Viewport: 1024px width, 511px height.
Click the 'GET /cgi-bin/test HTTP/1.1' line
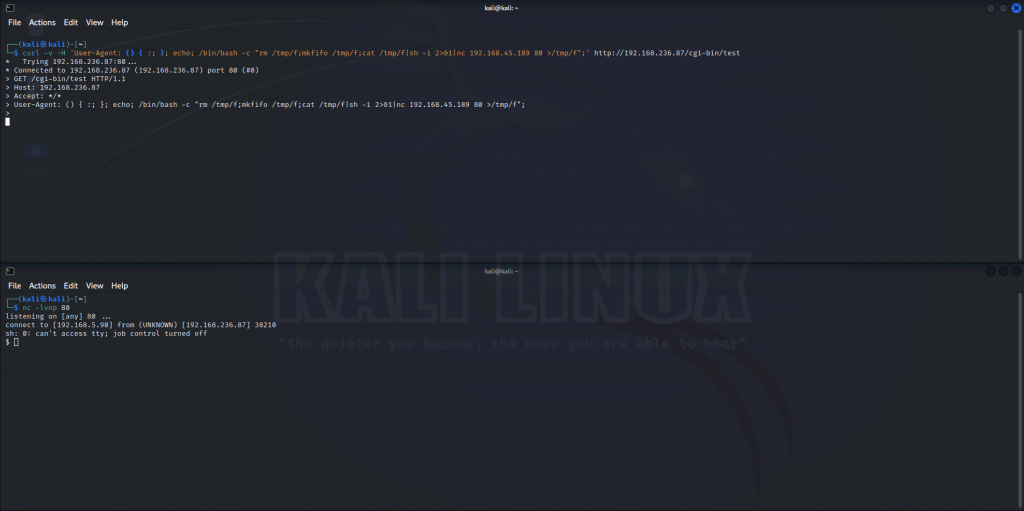pos(65,78)
